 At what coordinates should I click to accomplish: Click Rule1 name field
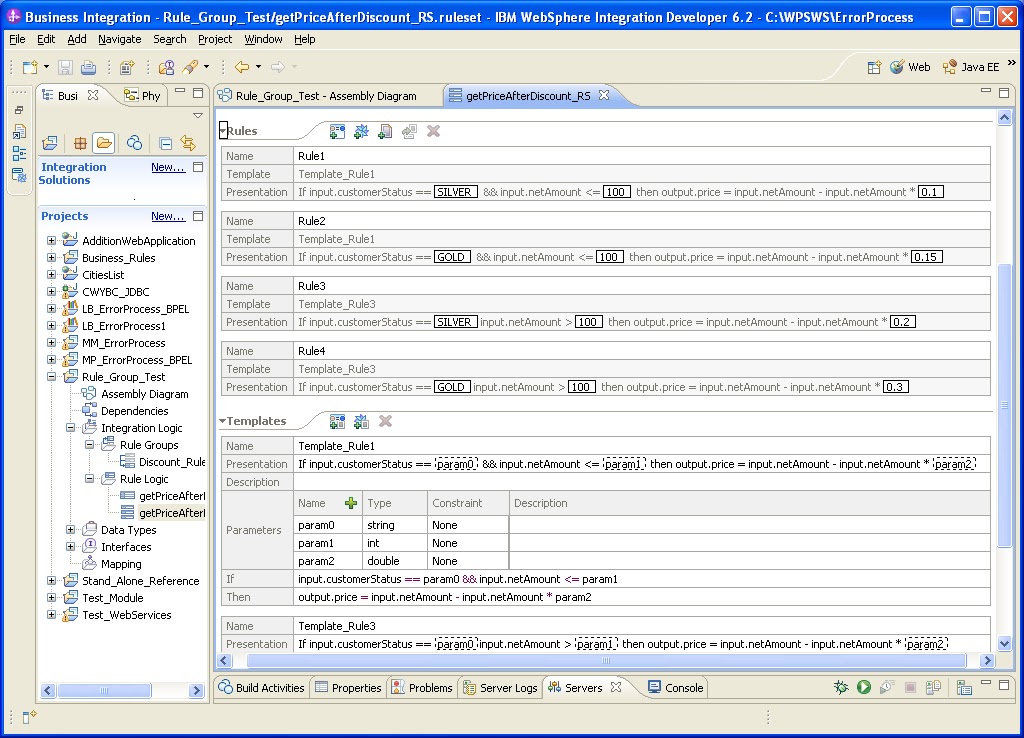pyautogui.click(x=641, y=156)
